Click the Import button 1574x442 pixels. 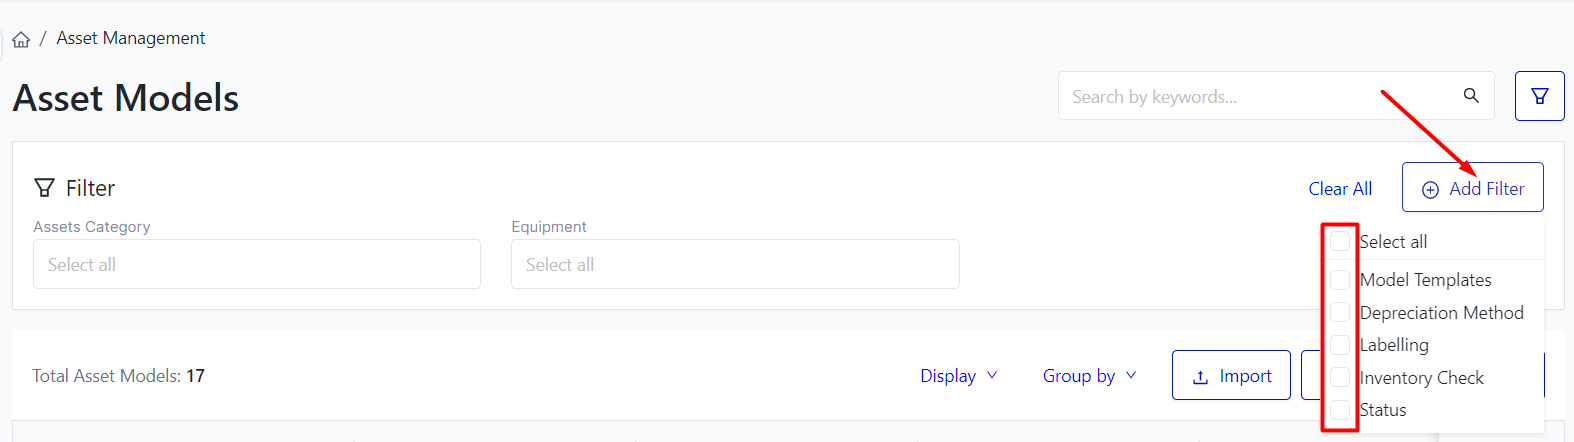[x=1231, y=376]
